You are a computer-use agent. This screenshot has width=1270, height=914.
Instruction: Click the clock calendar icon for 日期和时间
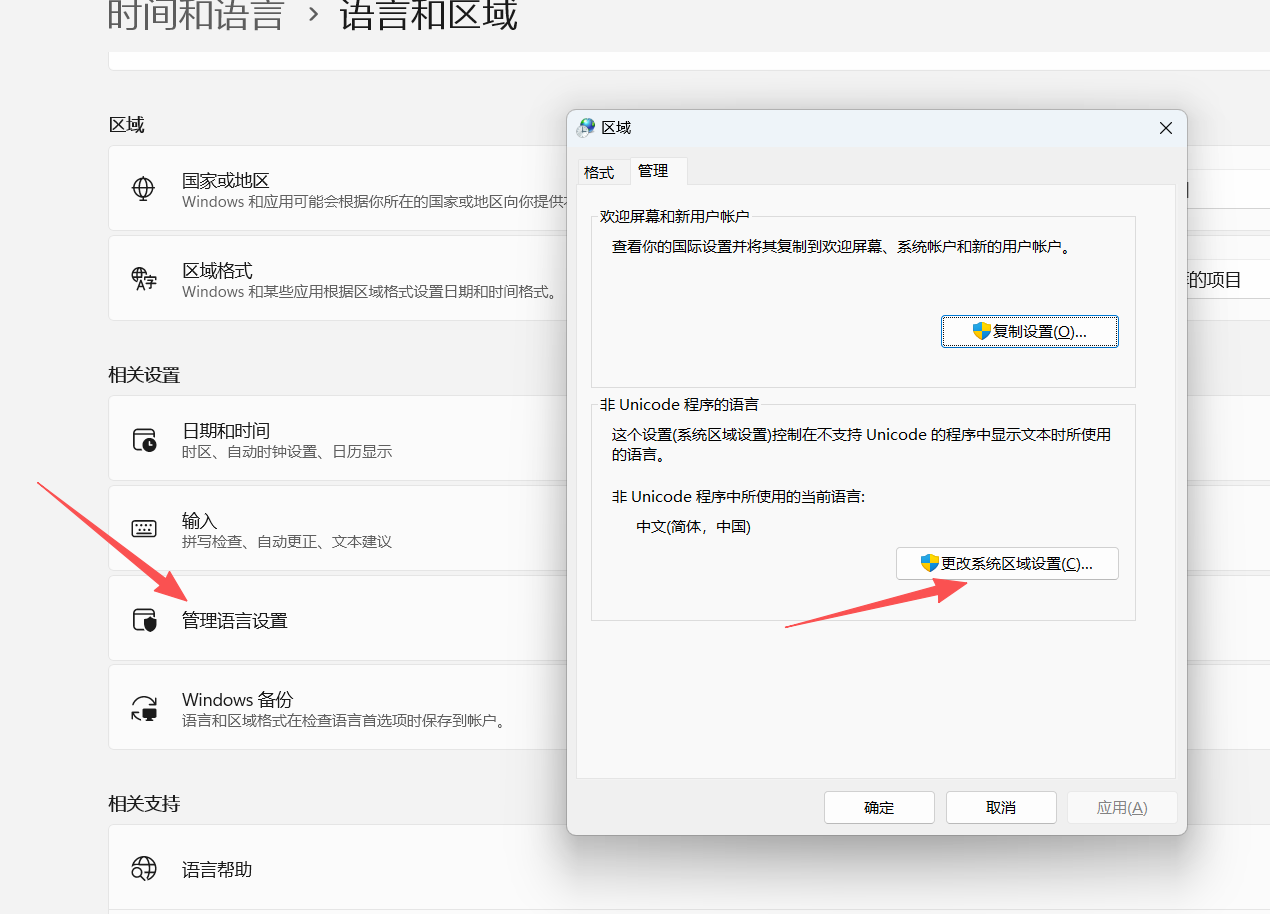pos(144,440)
